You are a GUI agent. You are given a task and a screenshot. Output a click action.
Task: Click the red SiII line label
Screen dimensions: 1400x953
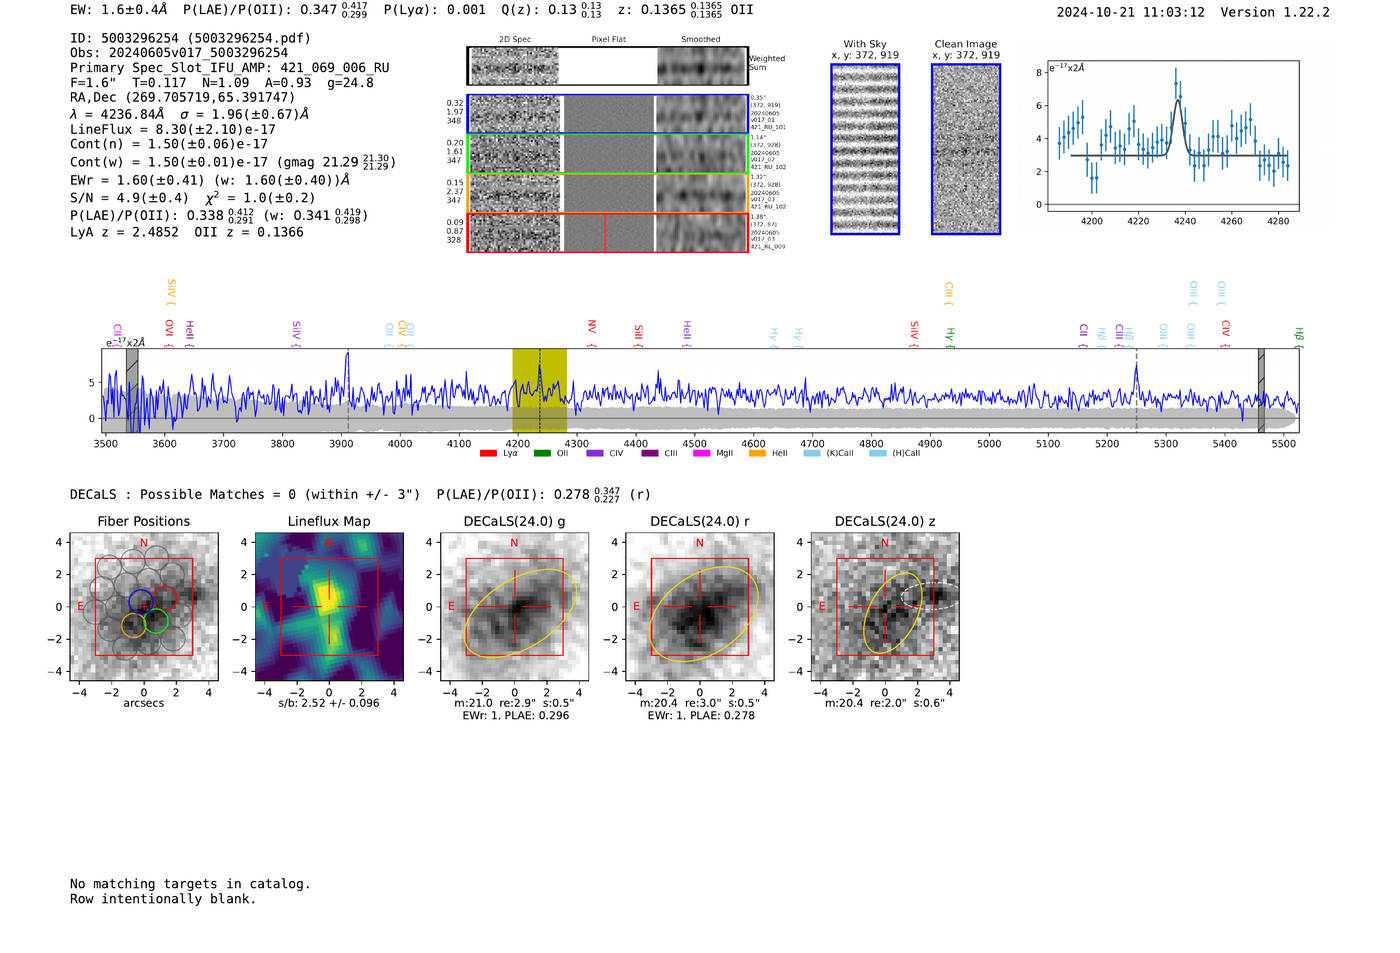point(638,334)
